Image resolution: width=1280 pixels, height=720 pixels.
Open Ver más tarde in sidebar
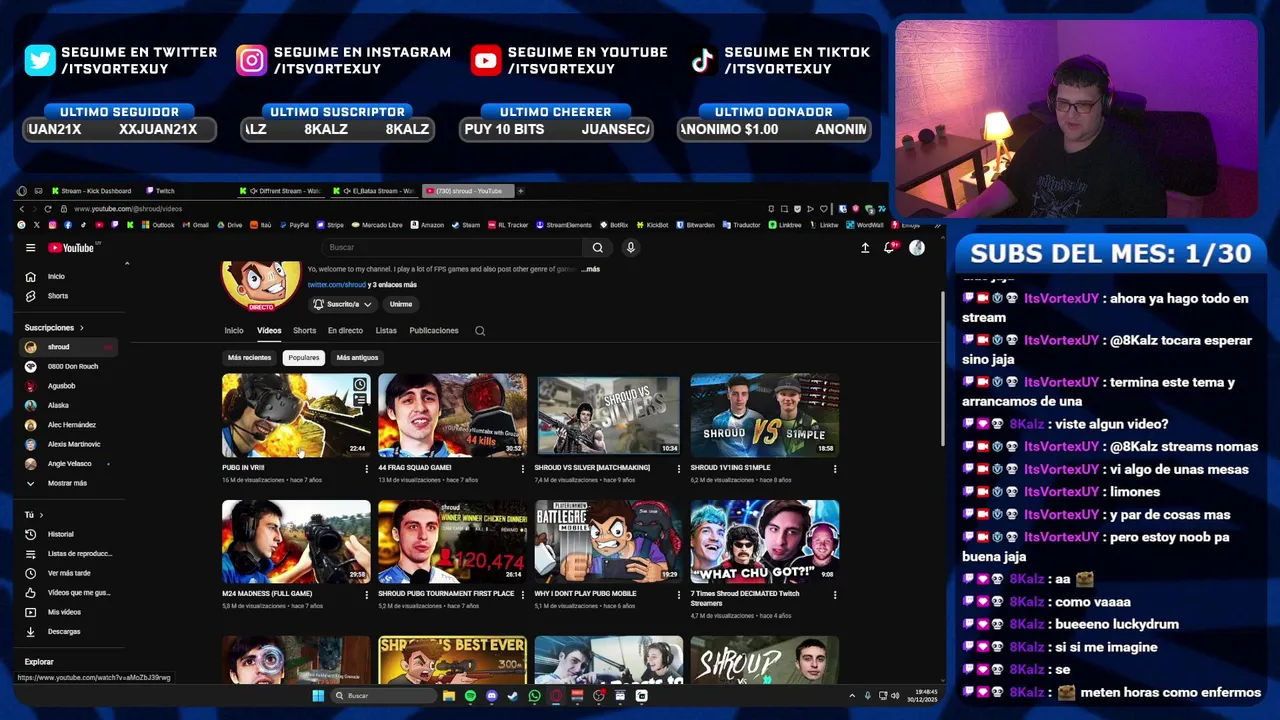(70, 573)
